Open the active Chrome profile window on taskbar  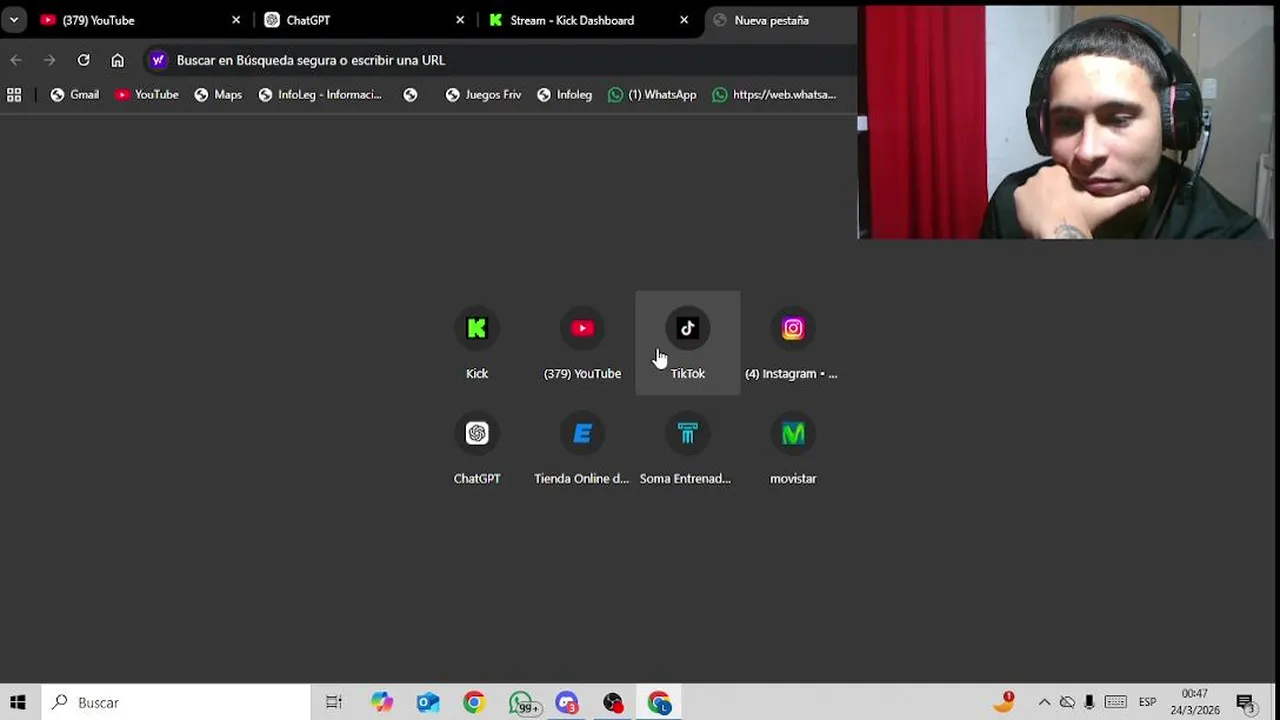coord(659,703)
